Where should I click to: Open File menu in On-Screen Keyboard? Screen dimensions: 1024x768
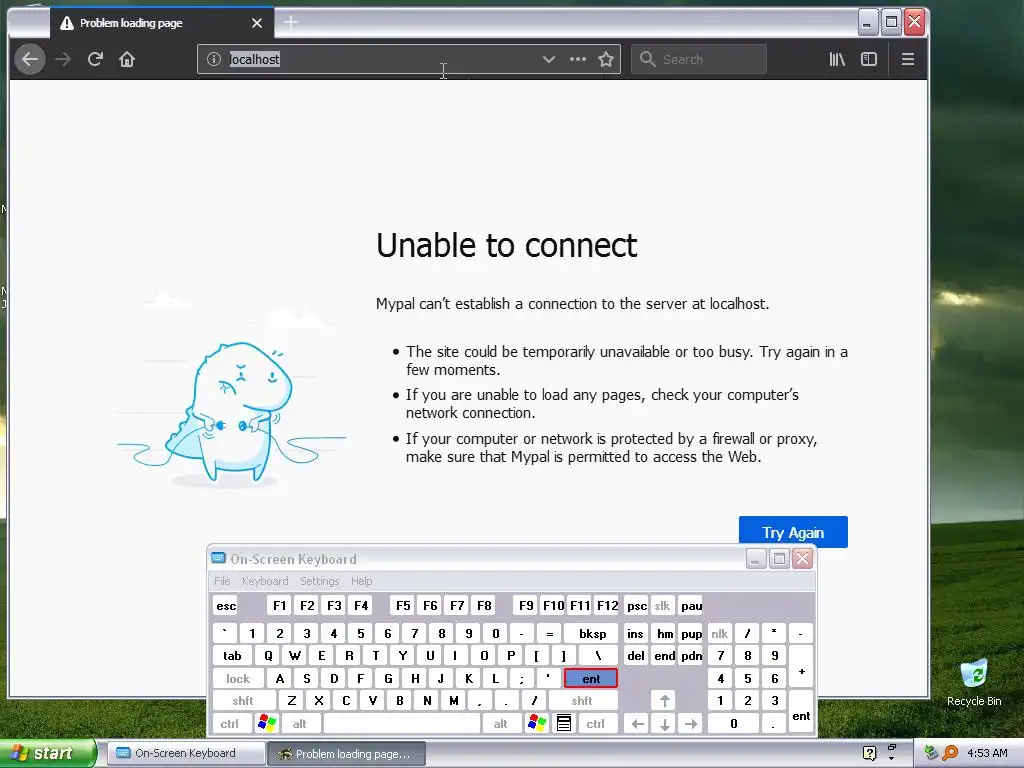(222, 581)
